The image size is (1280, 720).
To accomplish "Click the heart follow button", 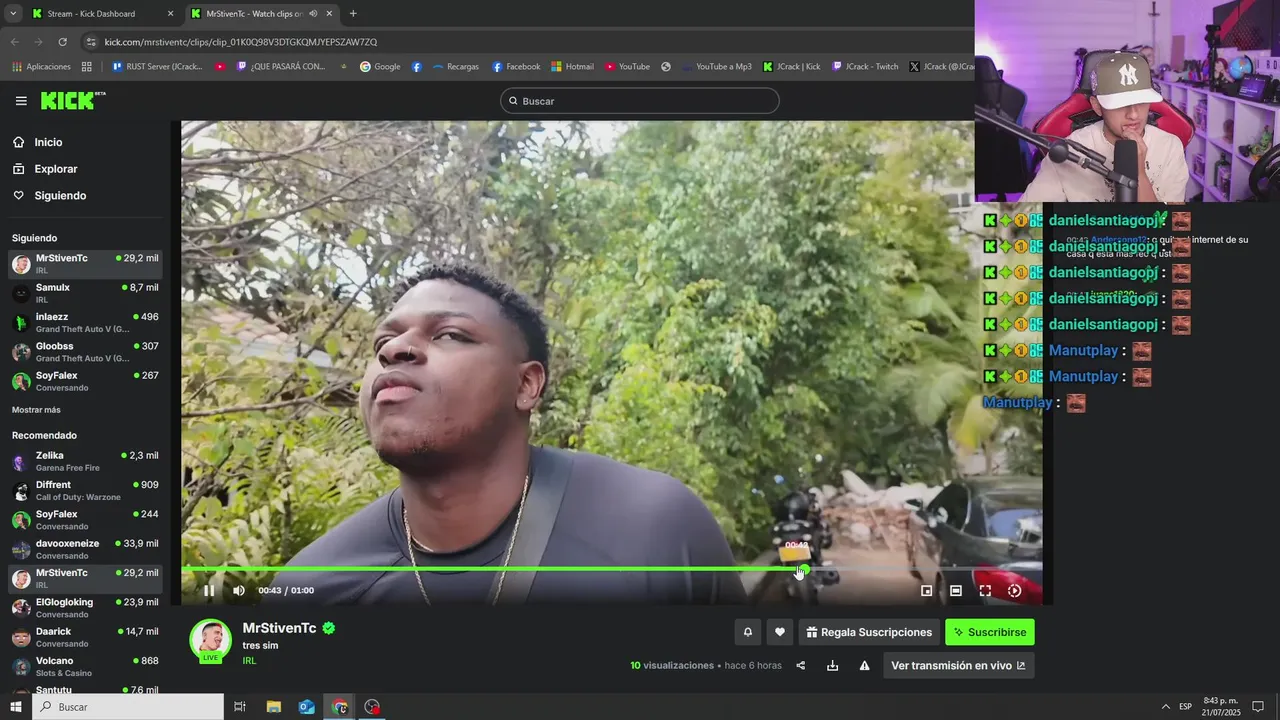I will tap(780, 632).
